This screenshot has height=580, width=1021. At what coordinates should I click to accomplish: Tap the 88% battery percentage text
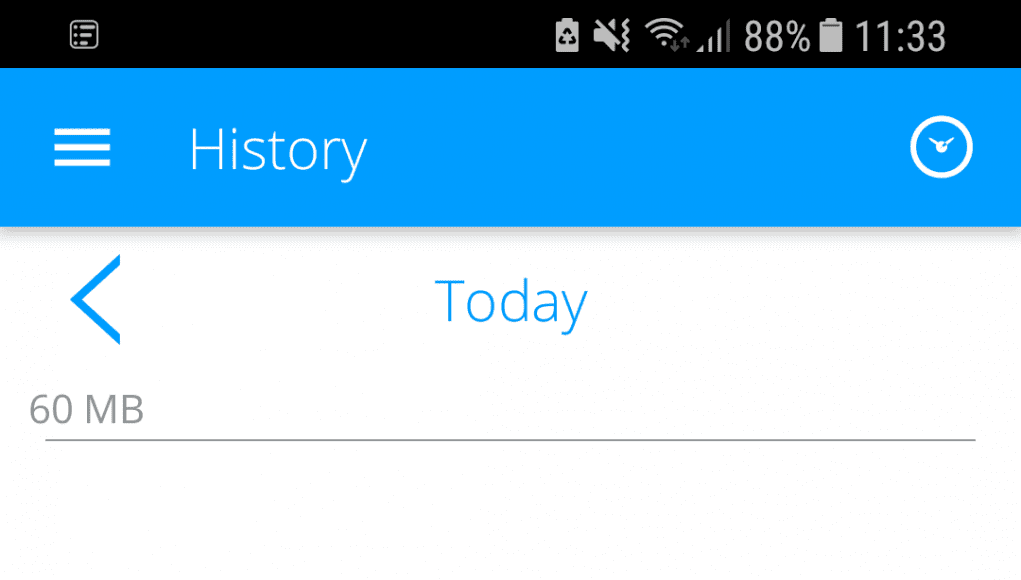(x=777, y=36)
